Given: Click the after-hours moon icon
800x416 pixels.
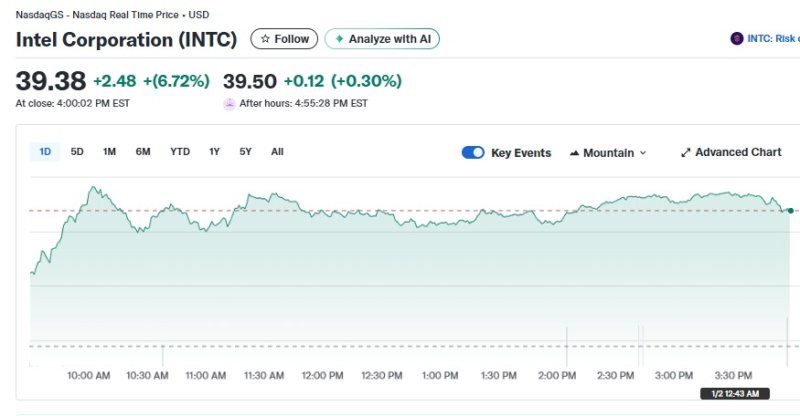Looking at the screenshot, I should (x=229, y=104).
